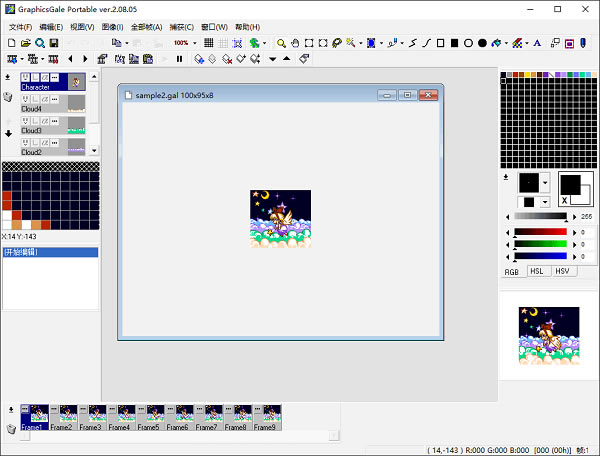Pick the filled ellipse drawing tool

coord(482,43)
